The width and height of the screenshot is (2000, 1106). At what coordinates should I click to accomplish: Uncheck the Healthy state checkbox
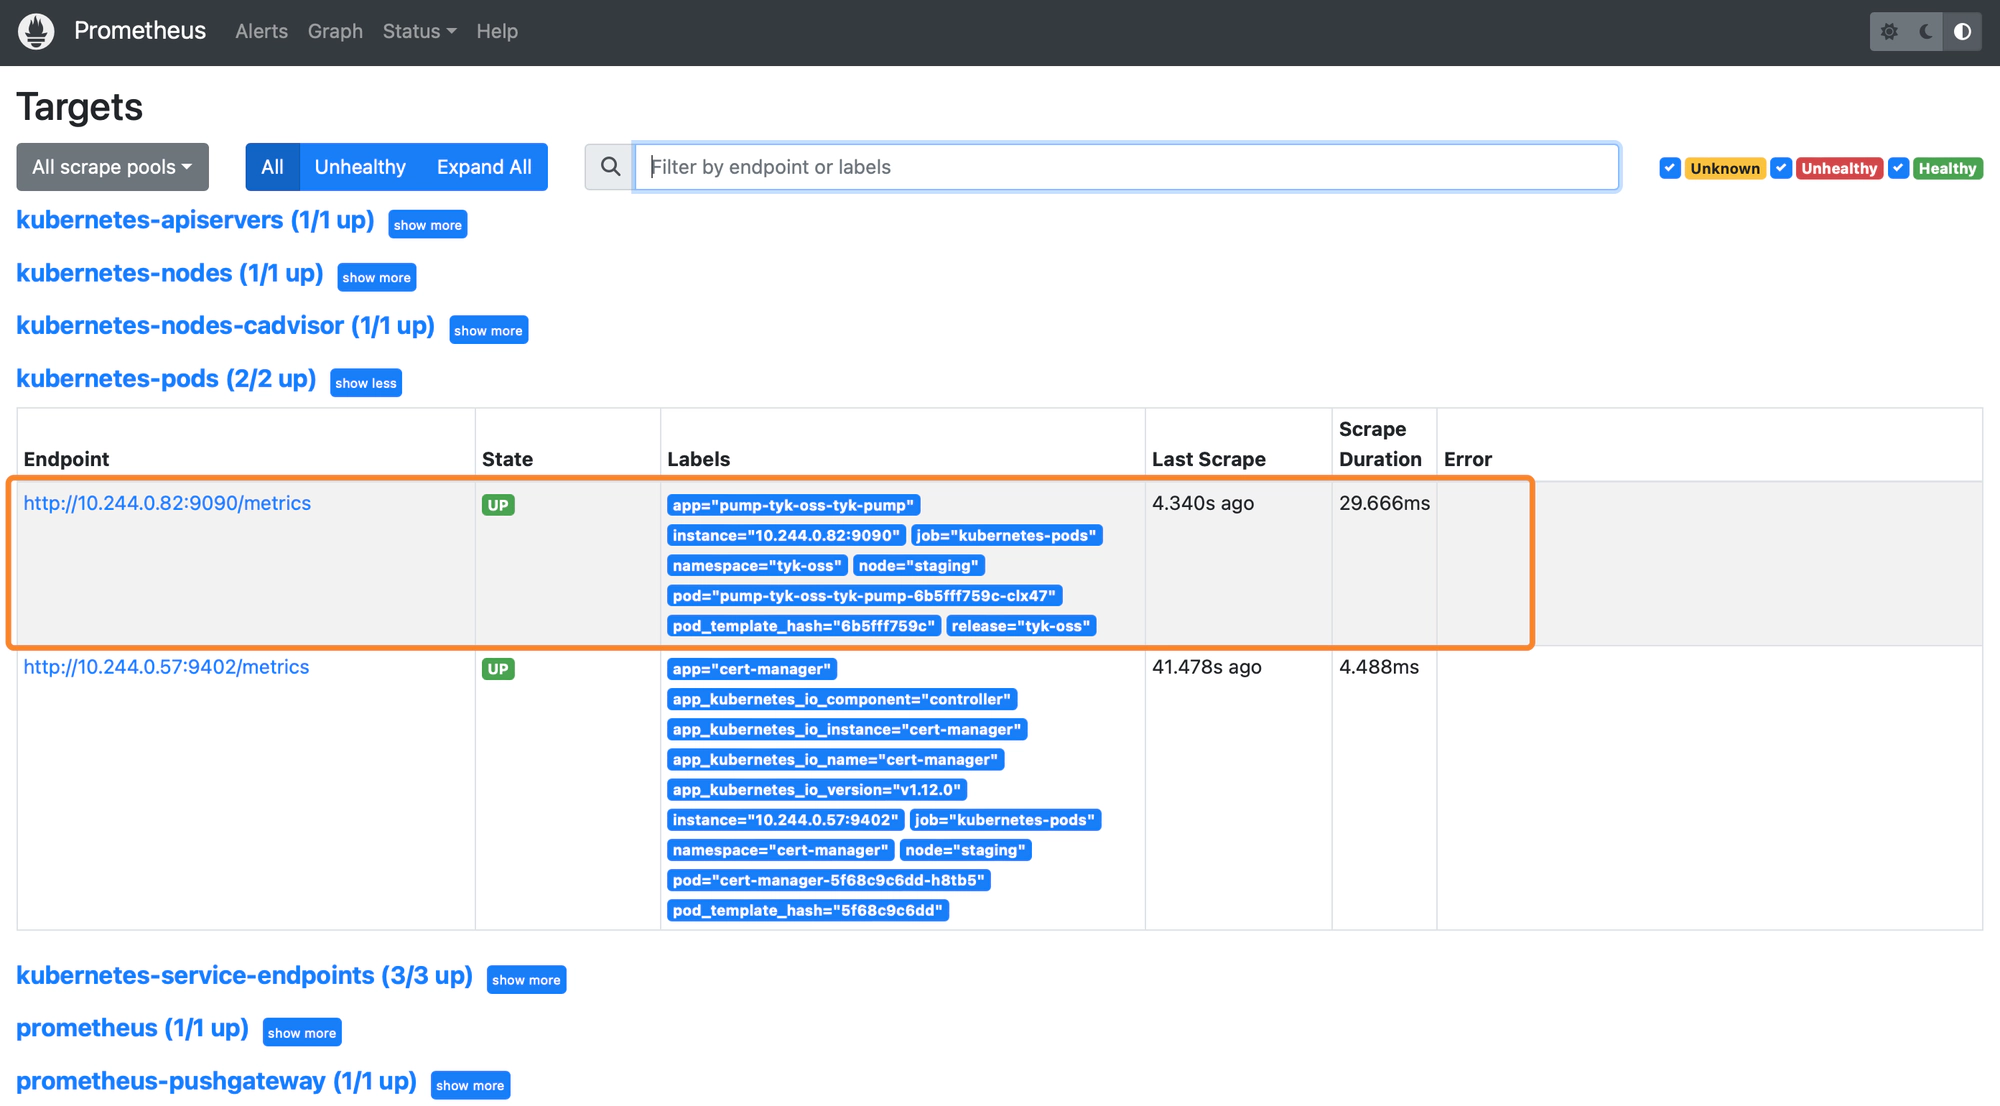(1898, 168)
